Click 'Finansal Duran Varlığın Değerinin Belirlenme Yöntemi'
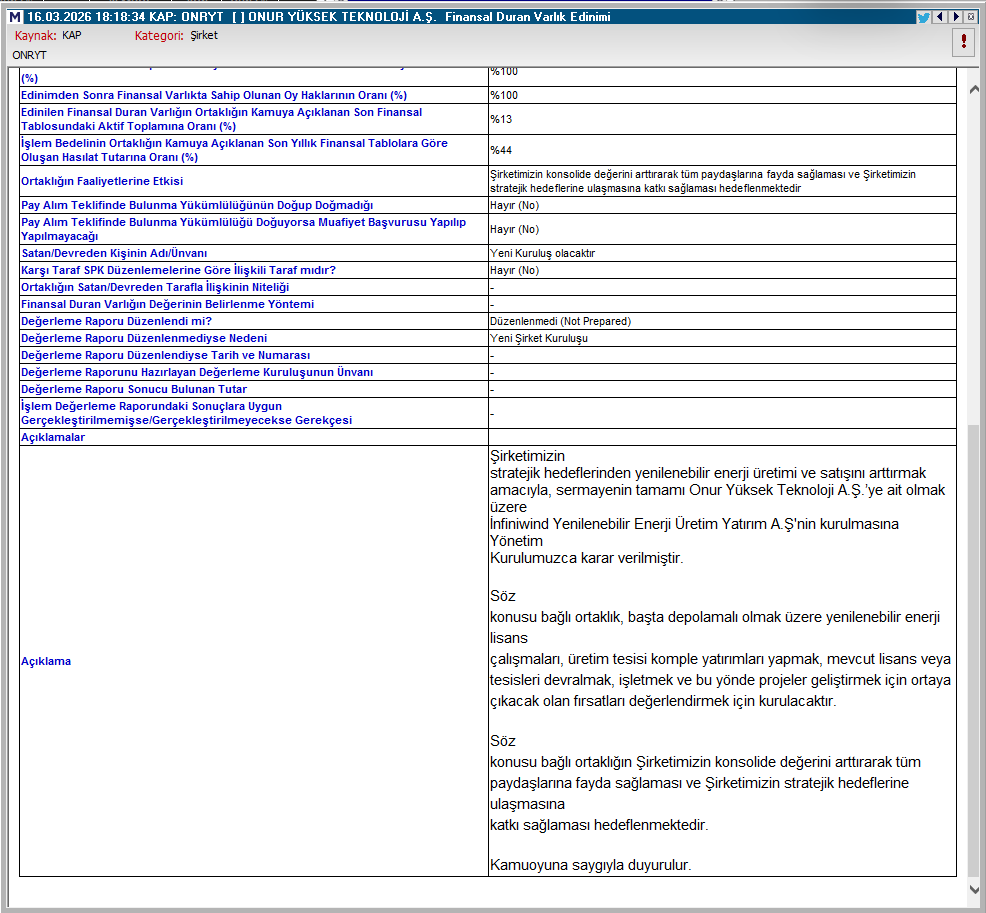The height and width of the screenshot is (913, 986). [167, 304]
